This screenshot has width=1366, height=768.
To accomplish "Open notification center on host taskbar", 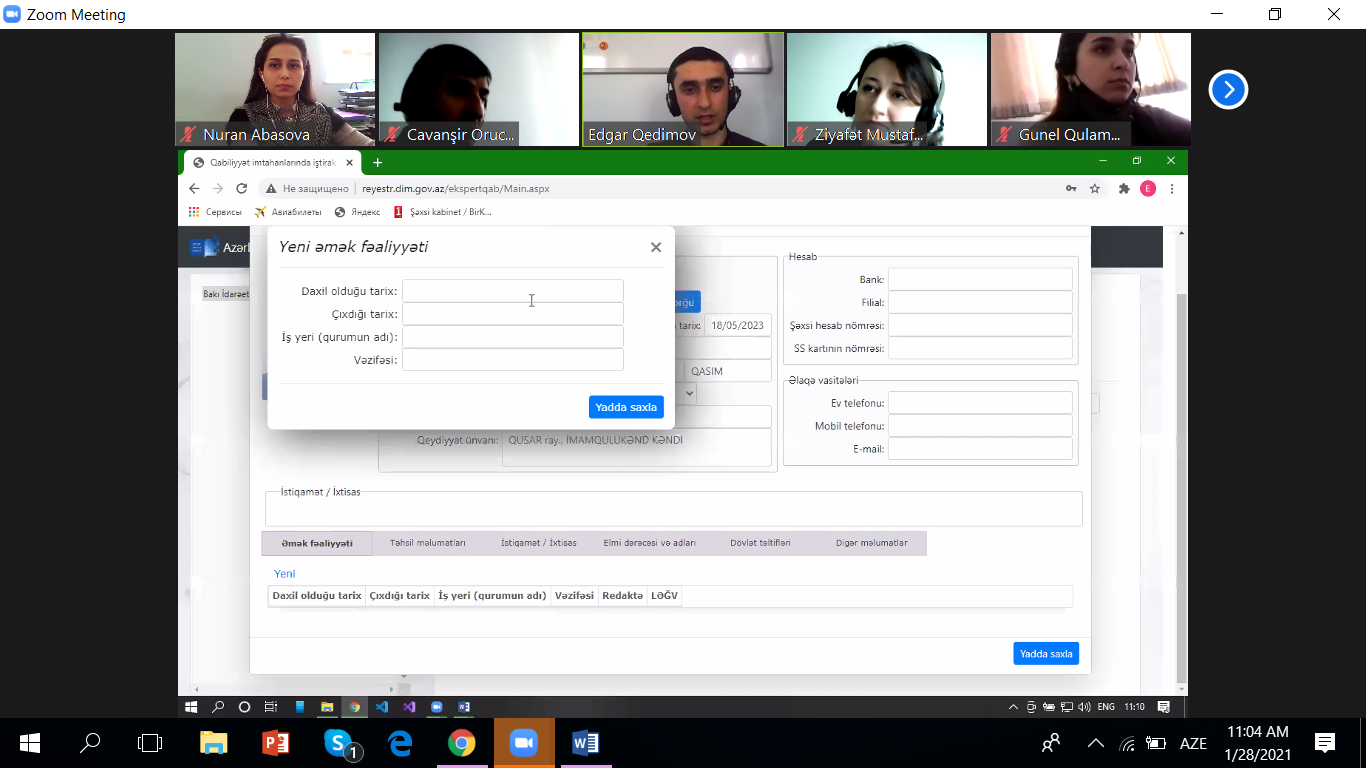I will [x=1325, y=743].
